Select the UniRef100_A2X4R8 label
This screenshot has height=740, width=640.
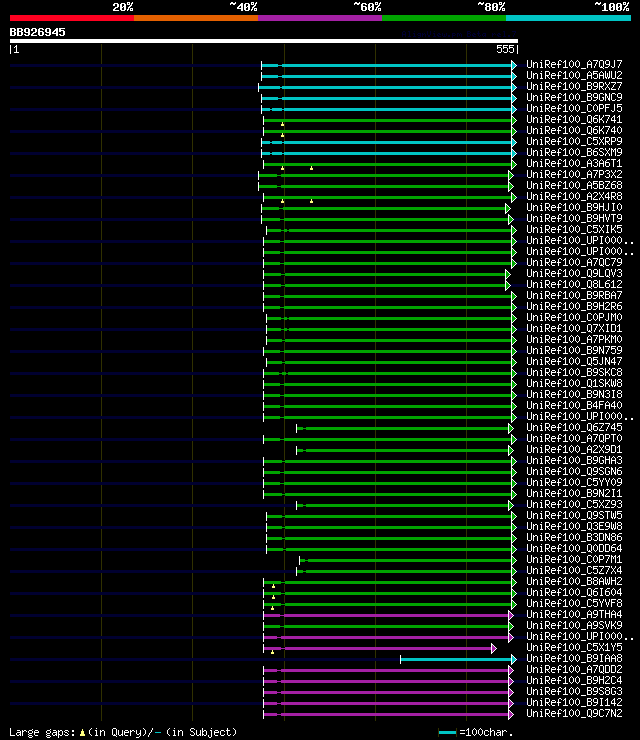tap(574, 196)
